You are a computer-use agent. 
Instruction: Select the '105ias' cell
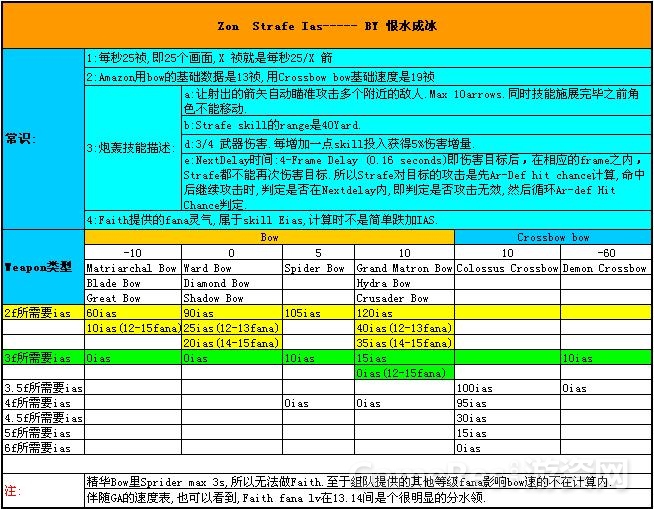point(318,312)
